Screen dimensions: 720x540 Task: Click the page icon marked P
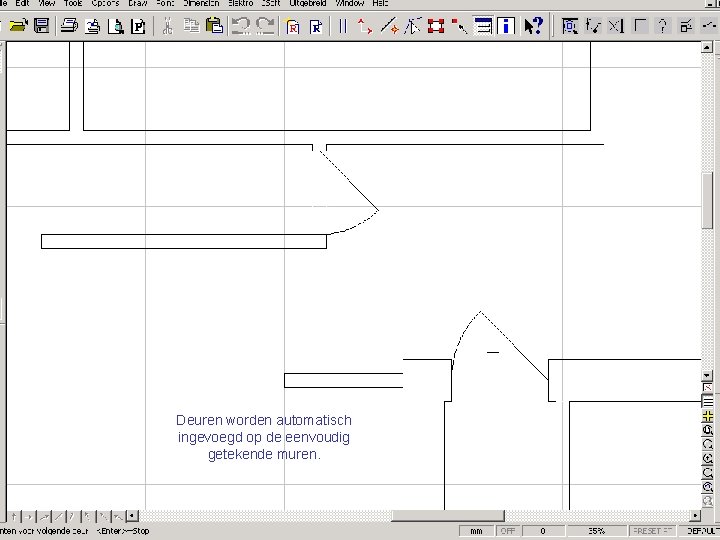coord(138,25)
